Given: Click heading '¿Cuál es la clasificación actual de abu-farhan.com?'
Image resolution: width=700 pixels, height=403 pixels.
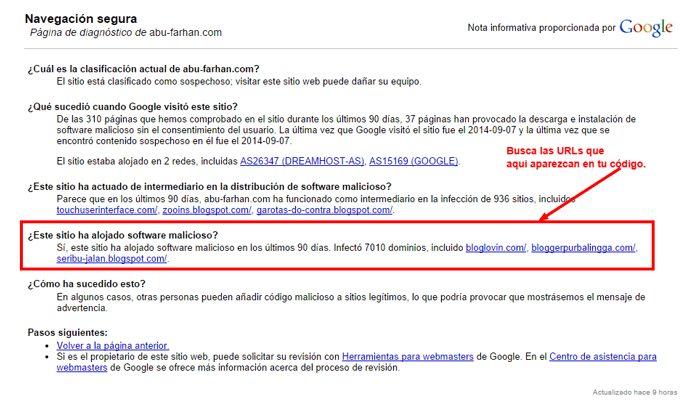Looking at the screenshot, I should [x=143, y=69].
